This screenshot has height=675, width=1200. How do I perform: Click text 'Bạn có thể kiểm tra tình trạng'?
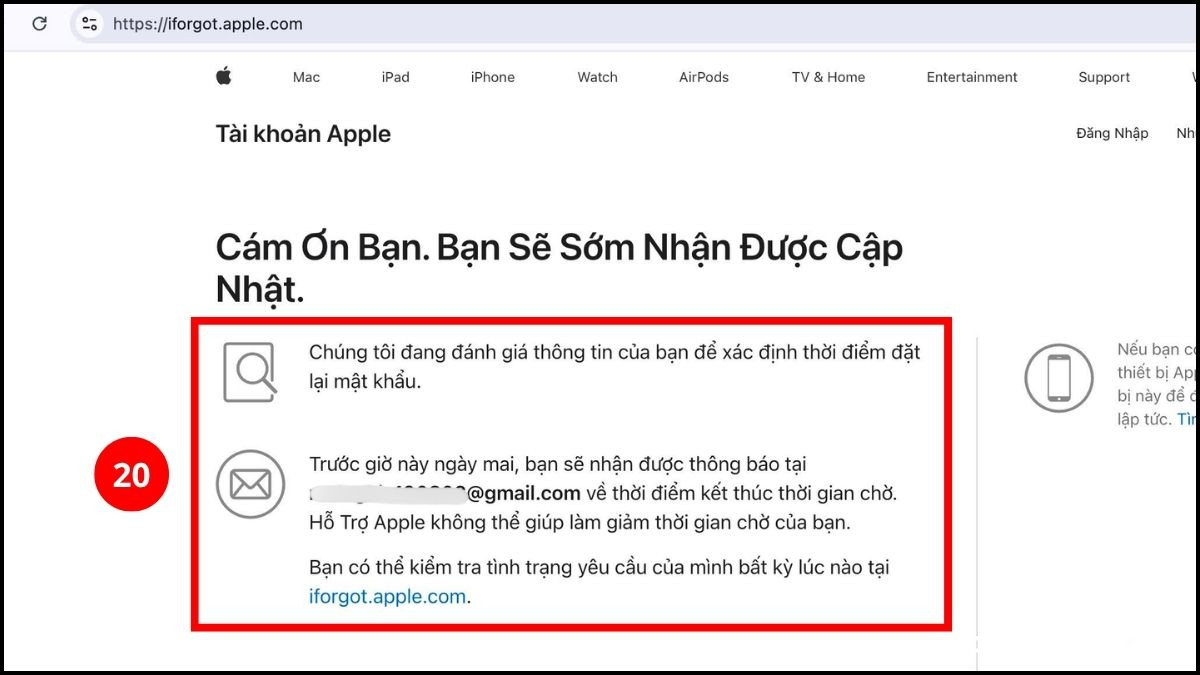click(446, 568)
